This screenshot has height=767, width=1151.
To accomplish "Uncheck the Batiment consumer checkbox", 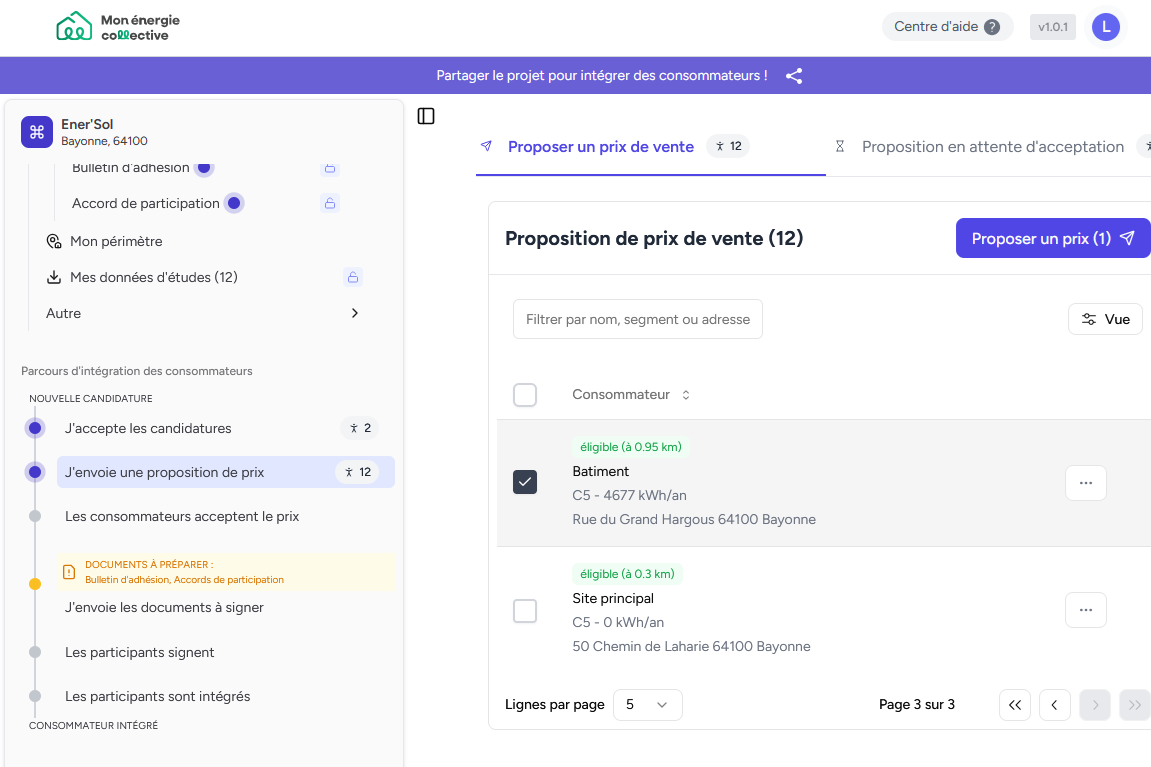I will (525, 482).
